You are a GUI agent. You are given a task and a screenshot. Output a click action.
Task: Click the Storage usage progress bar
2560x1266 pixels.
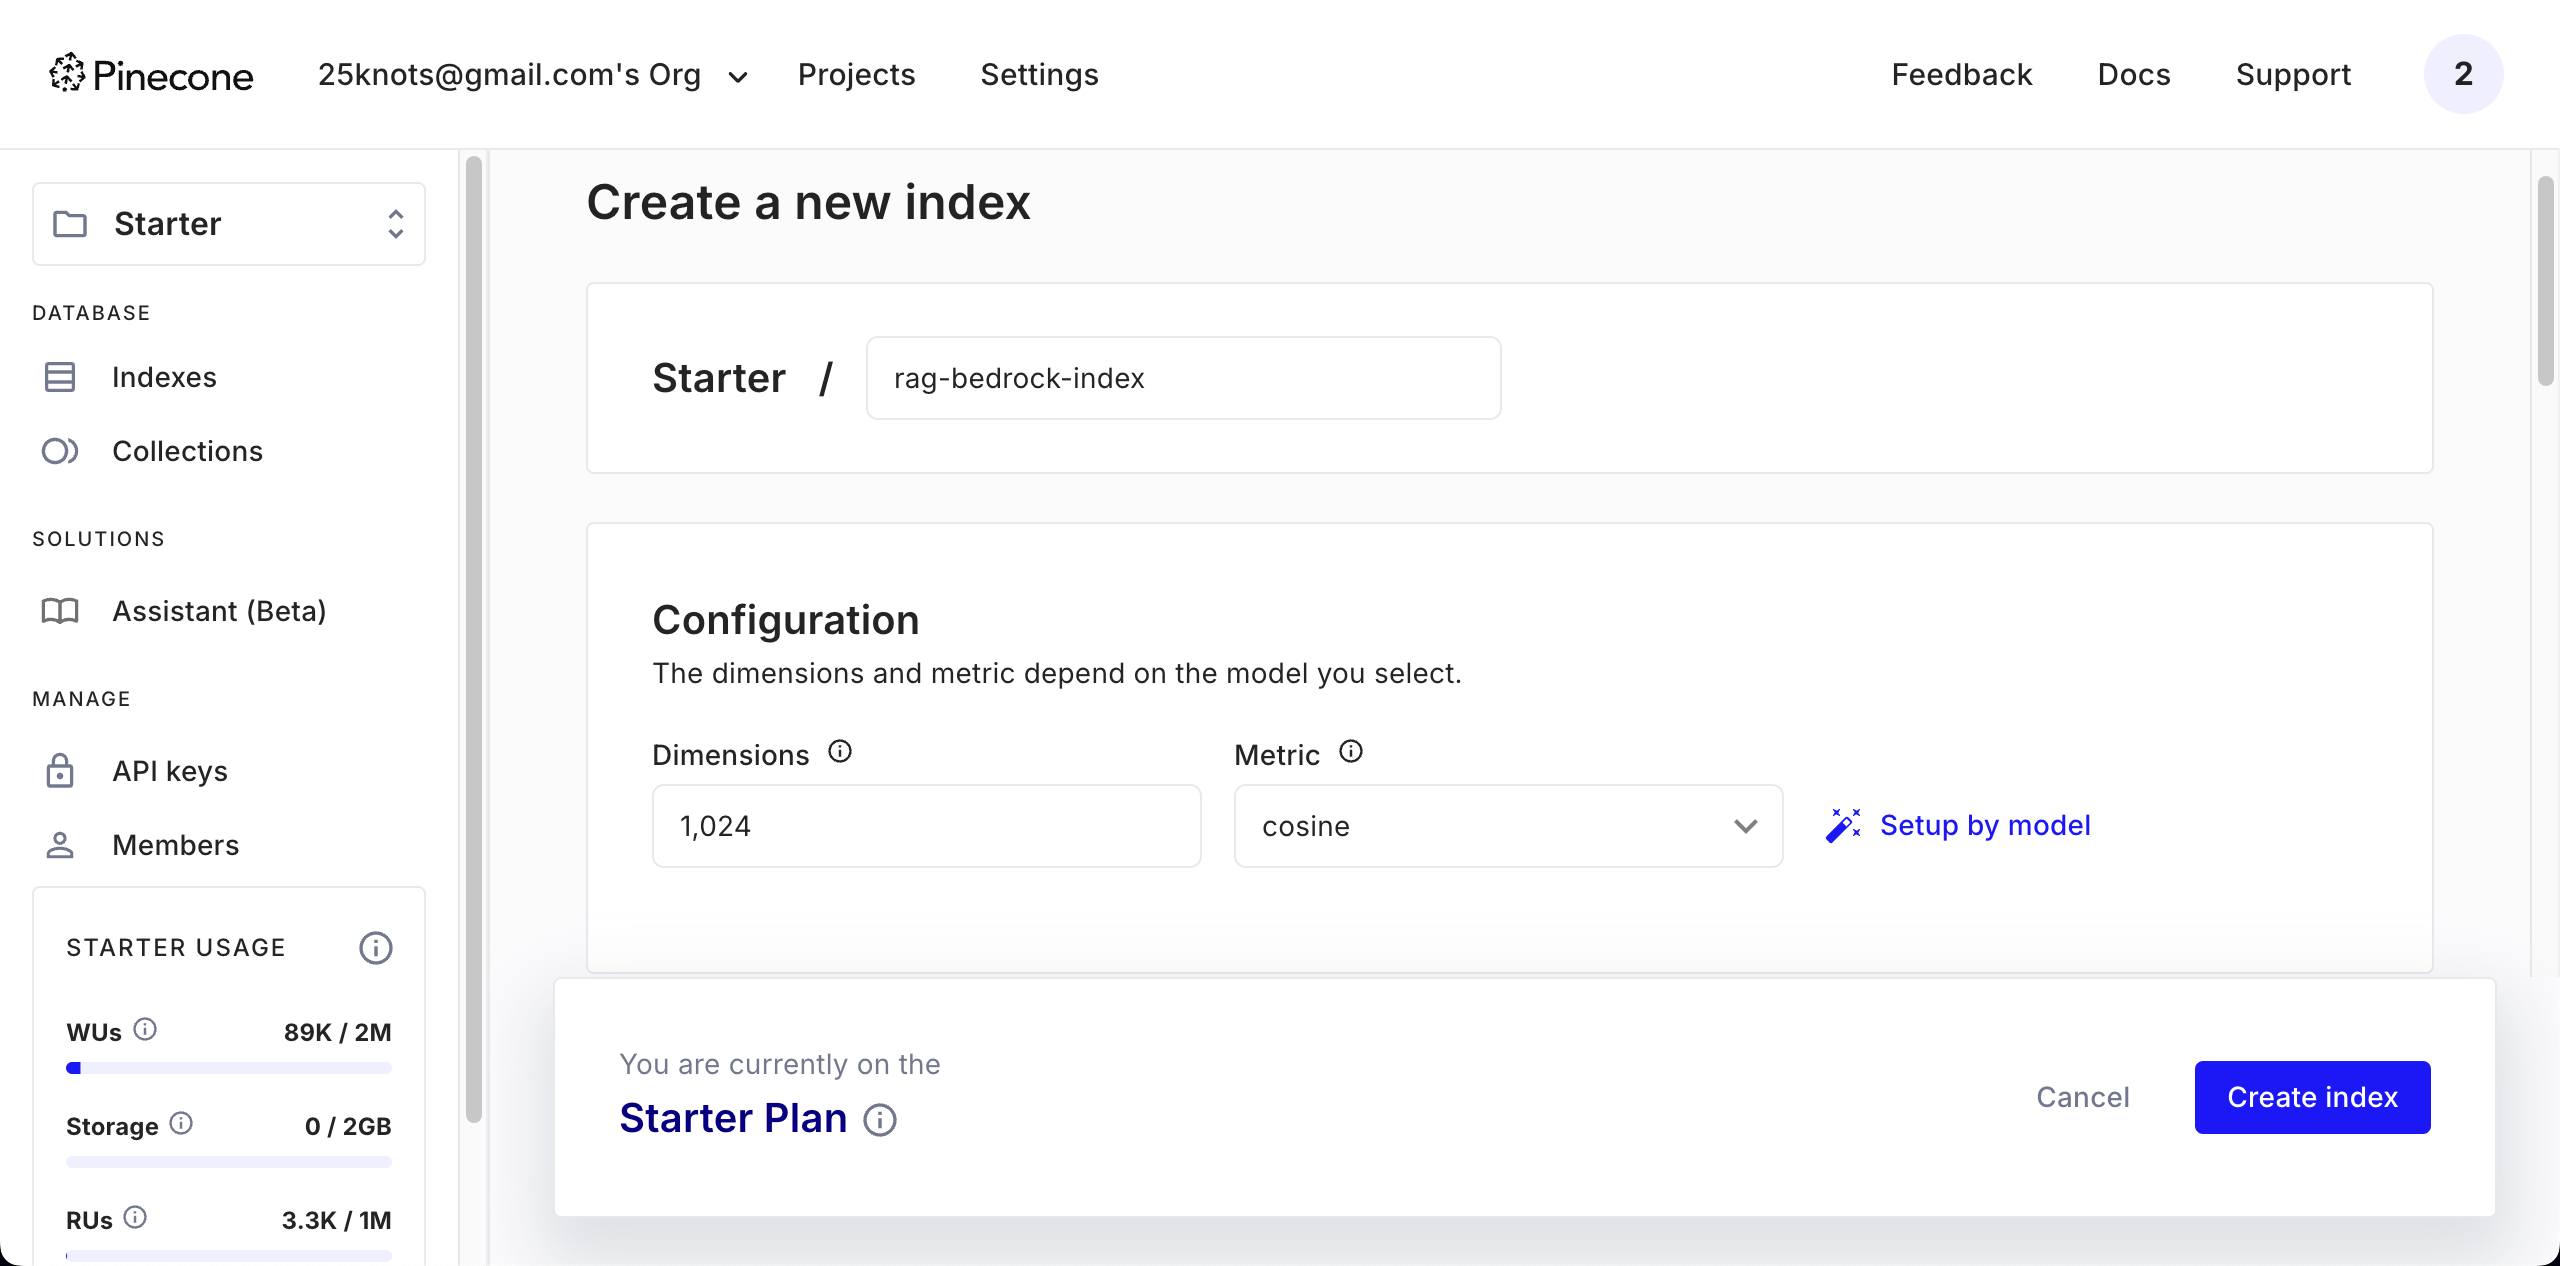tap(229, 1162)
